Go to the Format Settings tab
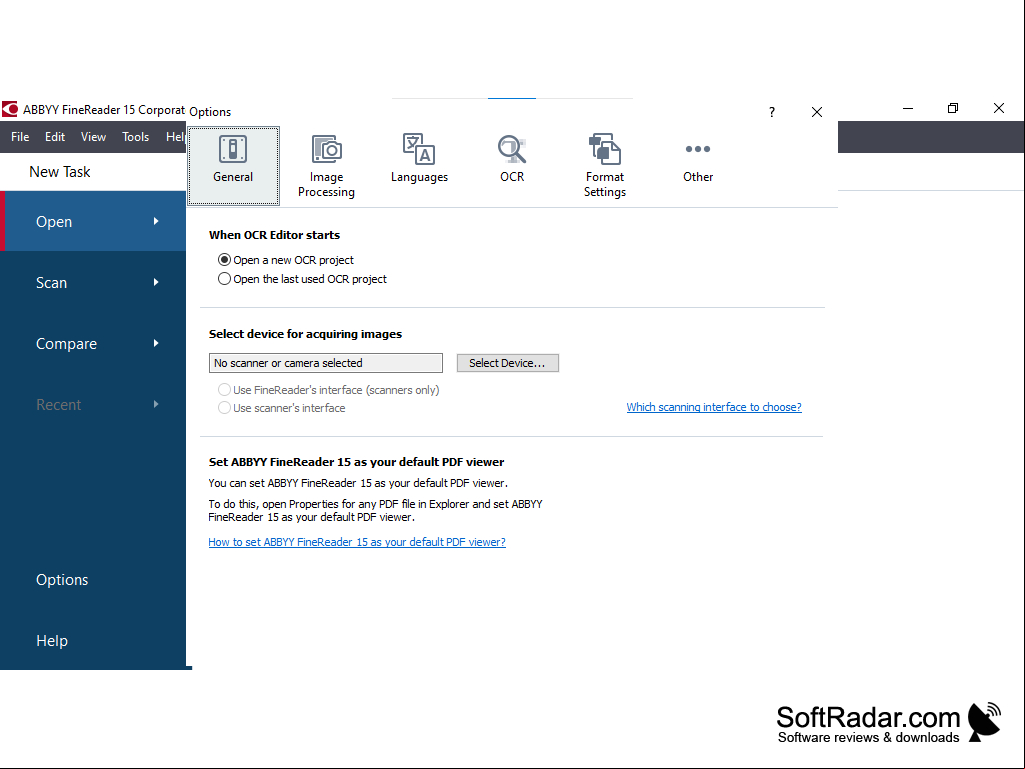Viewport: 1025px width, 769px height. coord(605,166)
